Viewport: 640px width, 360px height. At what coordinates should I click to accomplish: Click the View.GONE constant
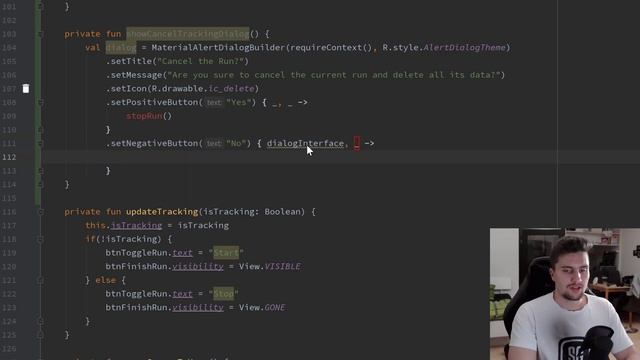pos(262,308)
